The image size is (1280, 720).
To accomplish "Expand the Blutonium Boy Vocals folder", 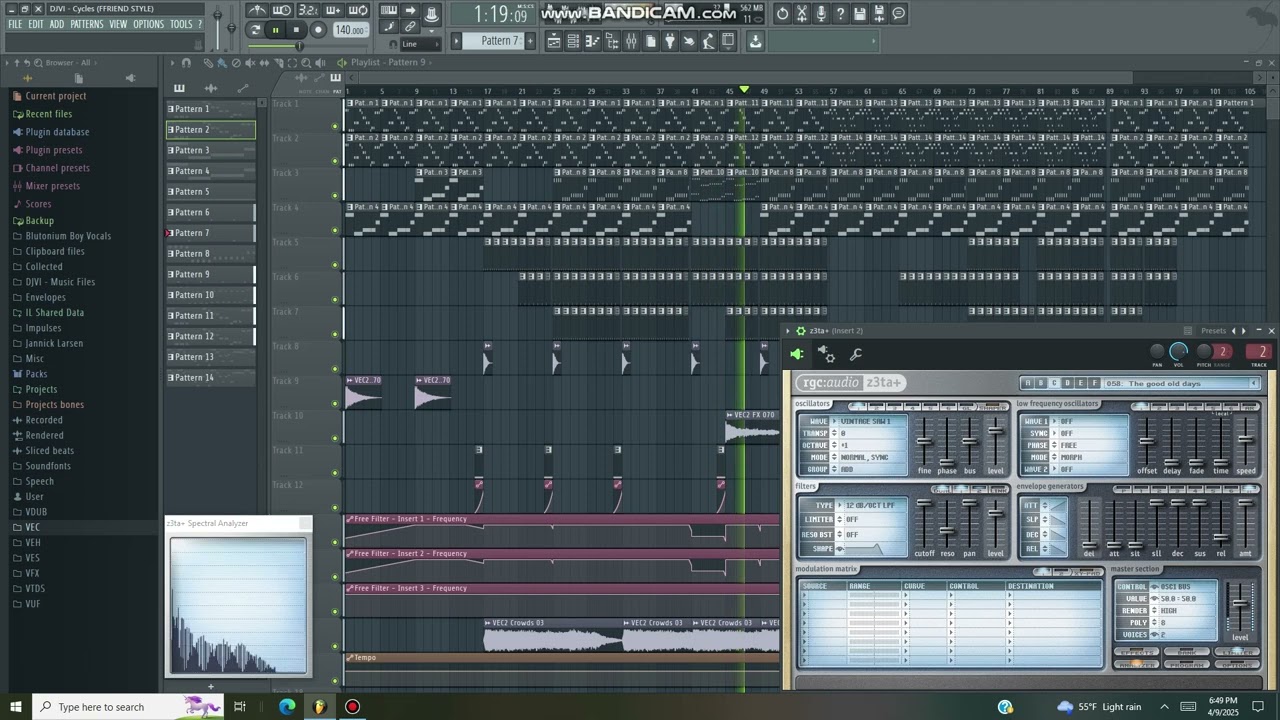I will pyautogui.click(x=68, y=236).
